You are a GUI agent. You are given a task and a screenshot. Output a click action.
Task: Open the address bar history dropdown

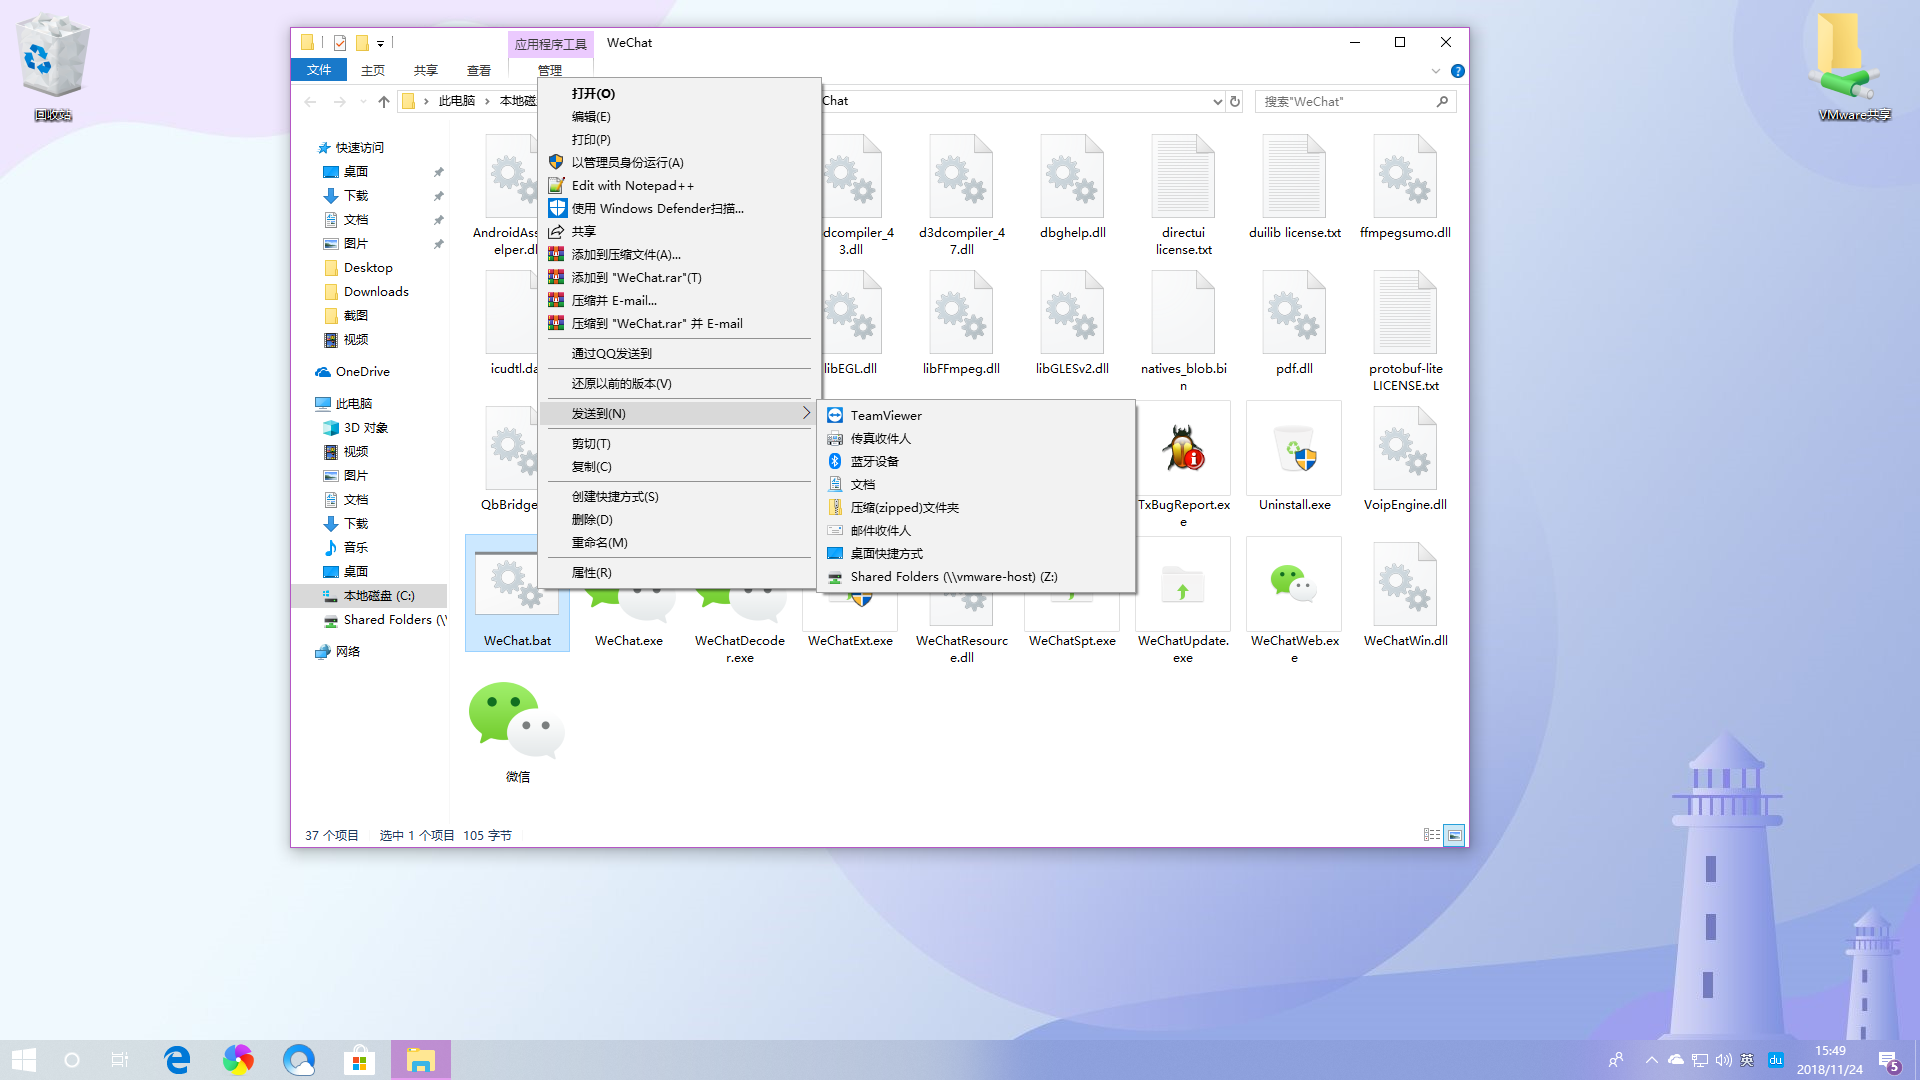pos(1216,101)
